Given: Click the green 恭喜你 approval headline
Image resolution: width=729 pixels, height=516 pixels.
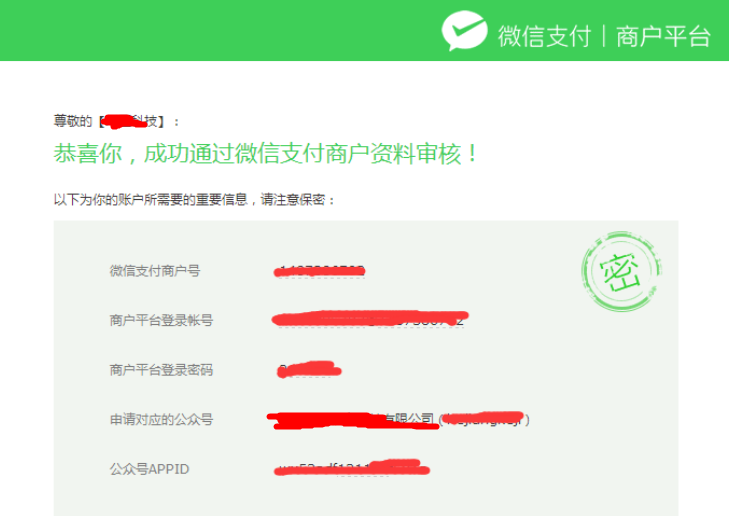Looking at the screenshot, I should (265, 153).
